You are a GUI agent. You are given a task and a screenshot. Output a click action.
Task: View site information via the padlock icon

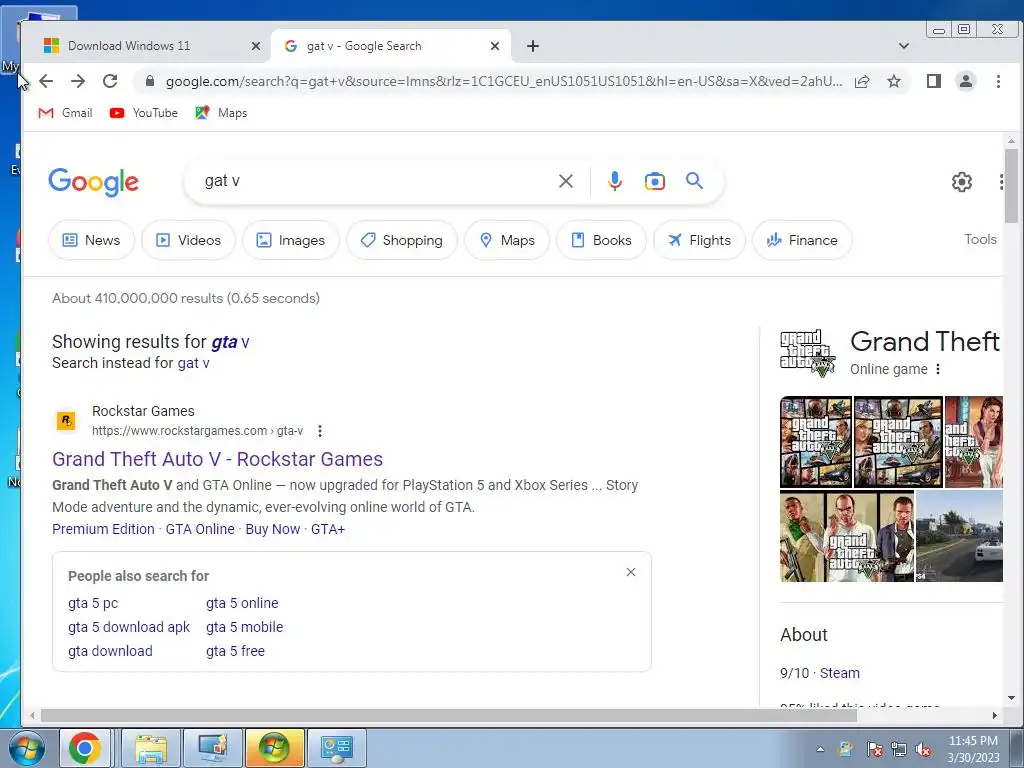point(150,81)
